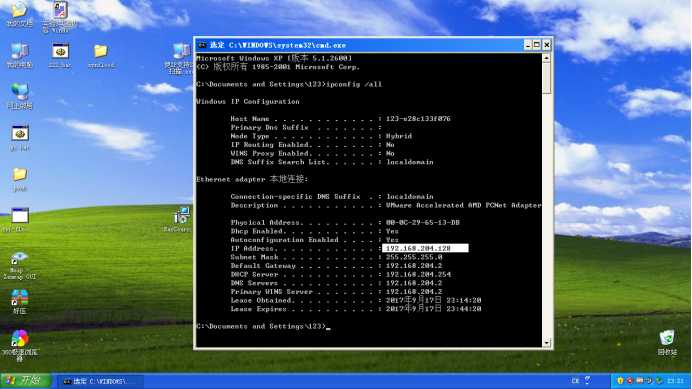Click the help question mark in language bar
Image resolution: width=692 pixels, height=389 pixels.
point(588,380)
